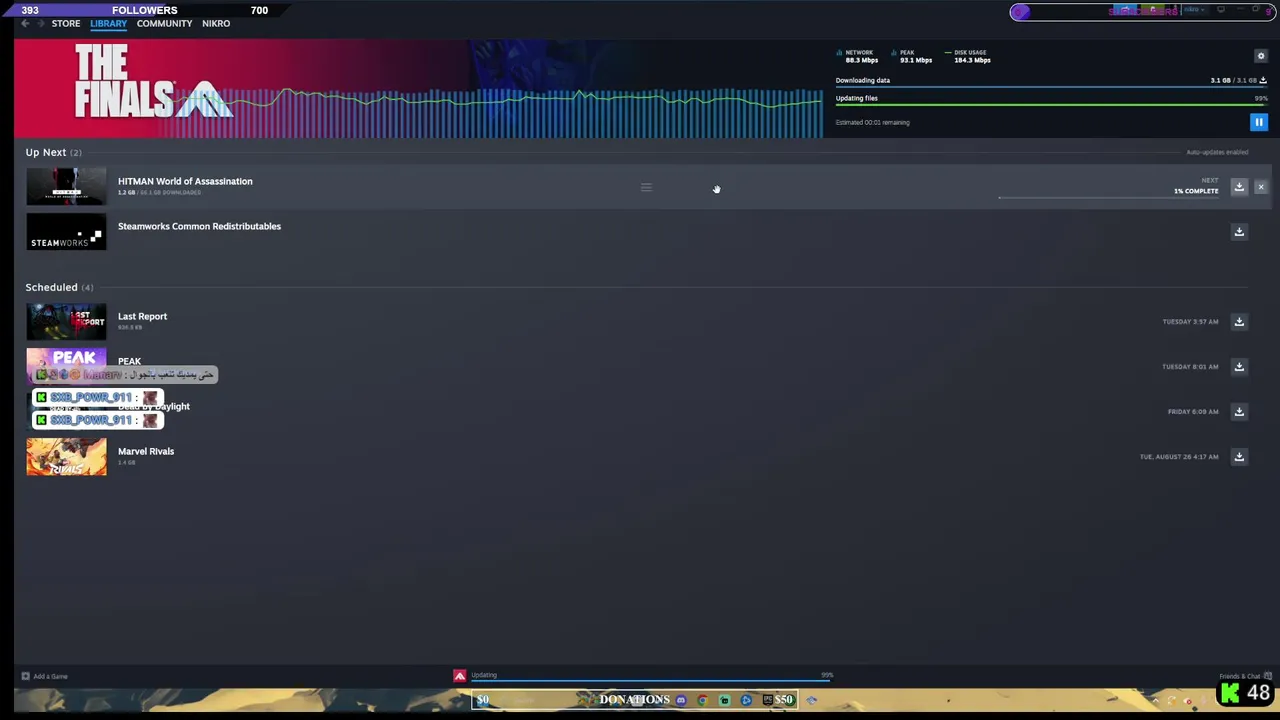Open the LIBRARY tab

pos(108,23)
